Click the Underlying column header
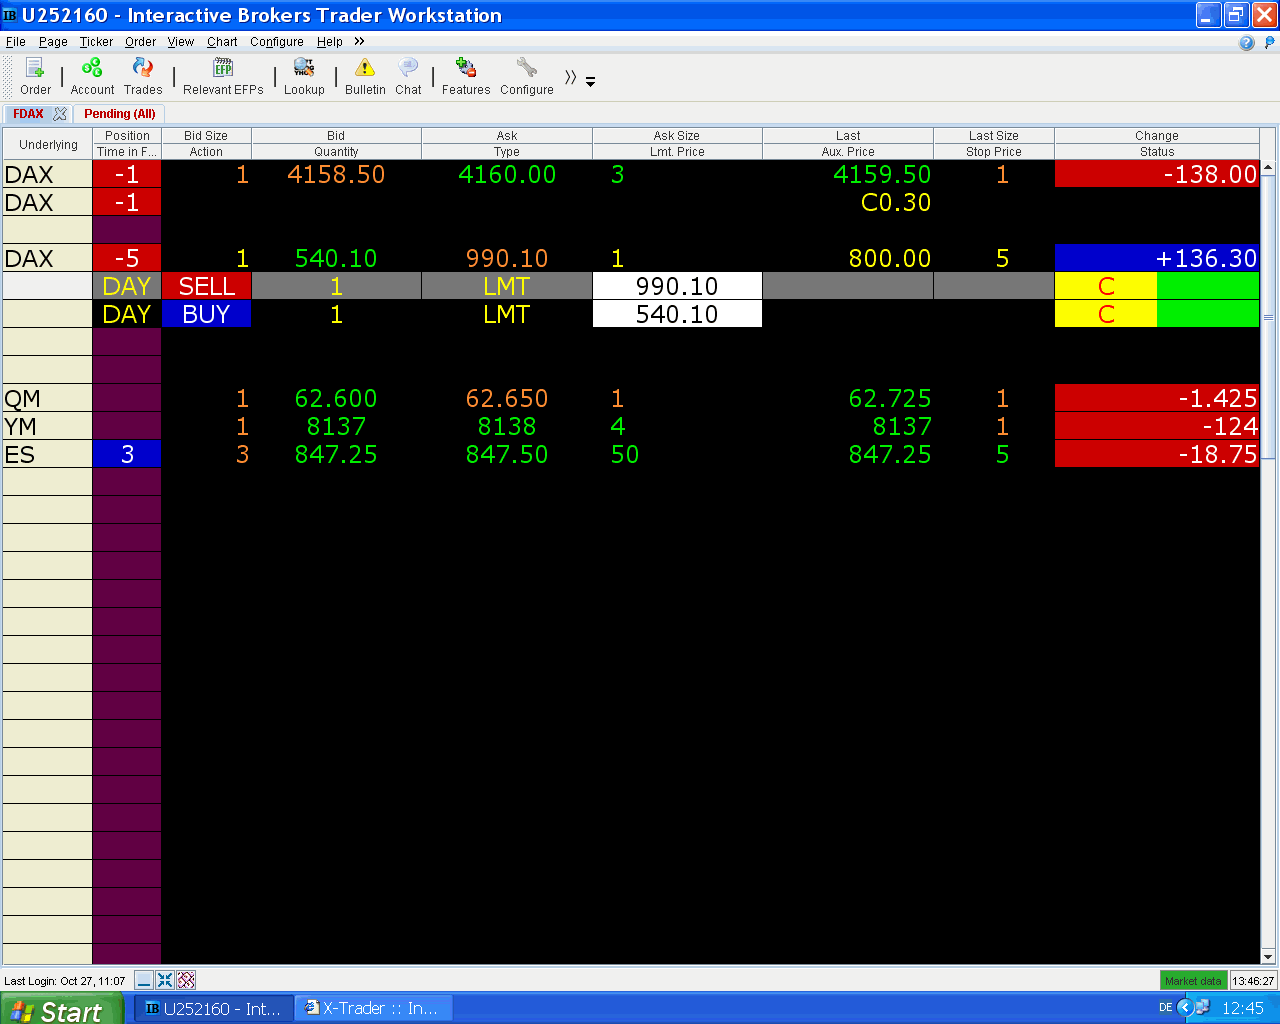The width and height of the screenshot is (1280, 1024). (x=48, y=144)
